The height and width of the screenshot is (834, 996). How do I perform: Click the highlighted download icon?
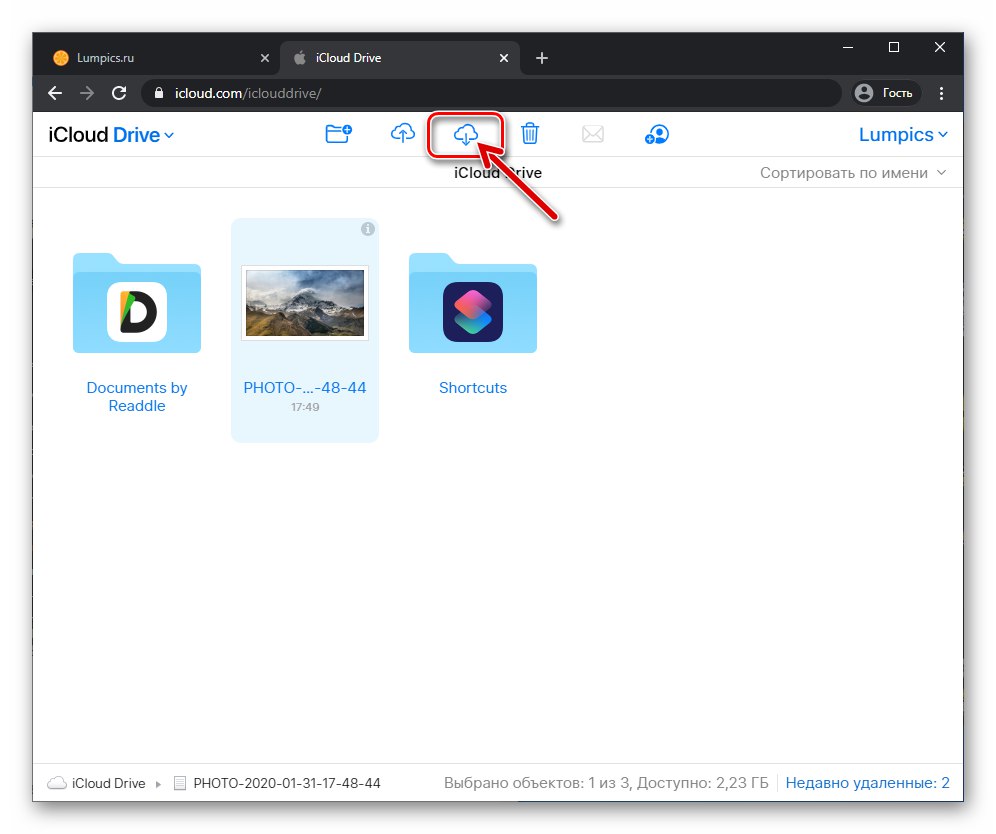click(x=466, y=133)
